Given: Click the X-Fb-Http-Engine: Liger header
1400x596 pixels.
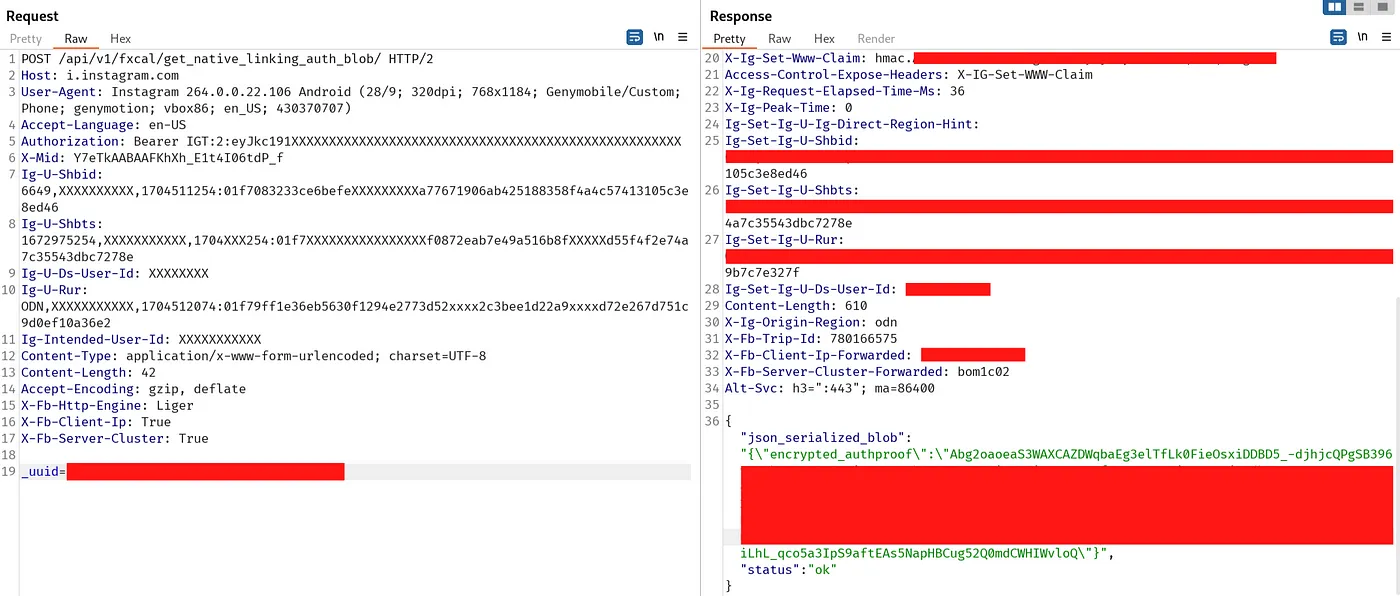Looking at the screenshot, I should [107, 405].
